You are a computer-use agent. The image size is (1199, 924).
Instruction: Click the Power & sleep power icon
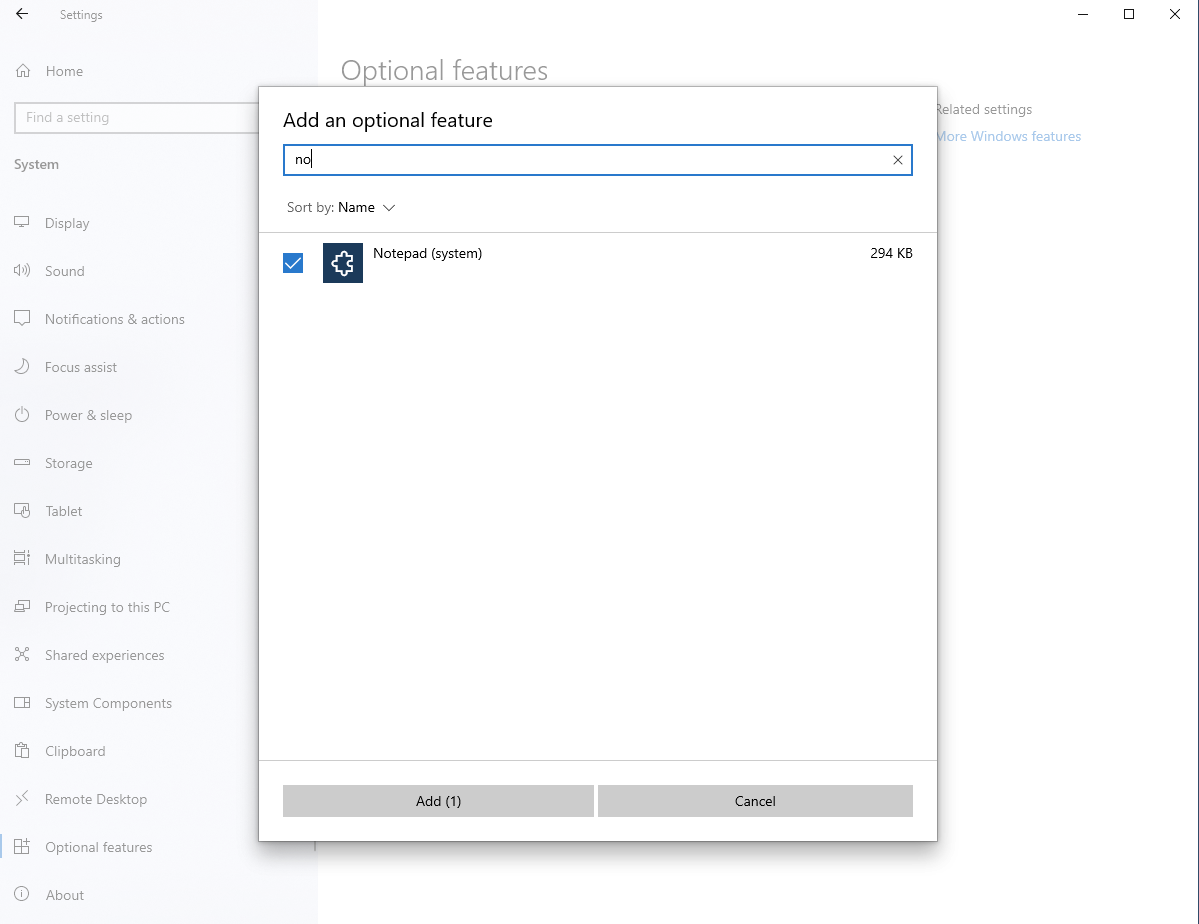22,415
